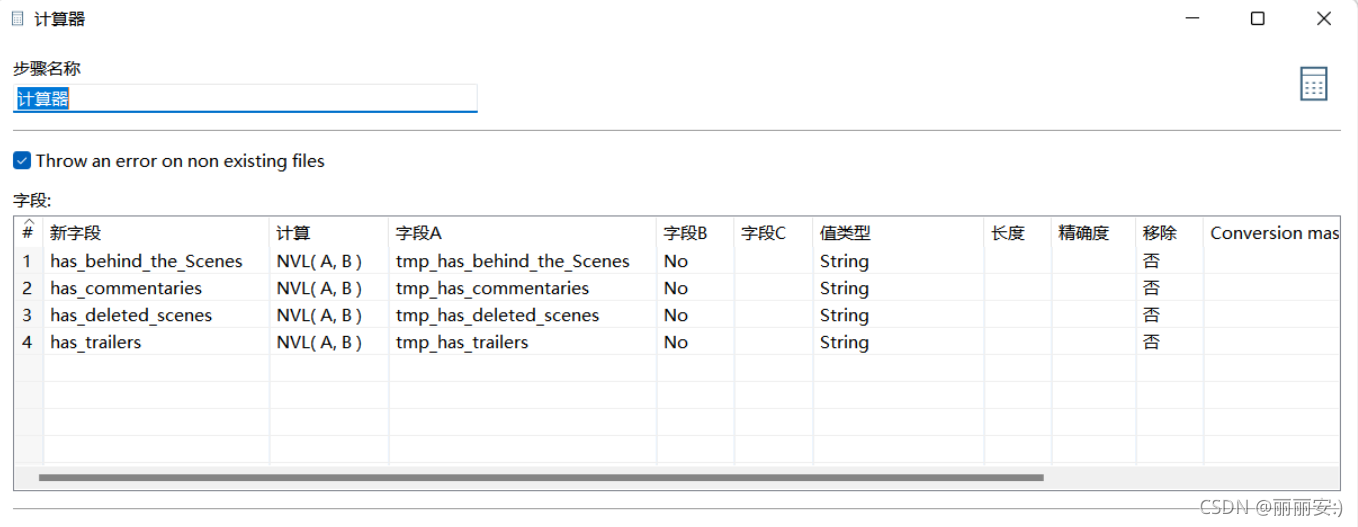This screenshot has width=1358, height=527.
Task: Click the 移除 column header
Action: [1169, 232]
